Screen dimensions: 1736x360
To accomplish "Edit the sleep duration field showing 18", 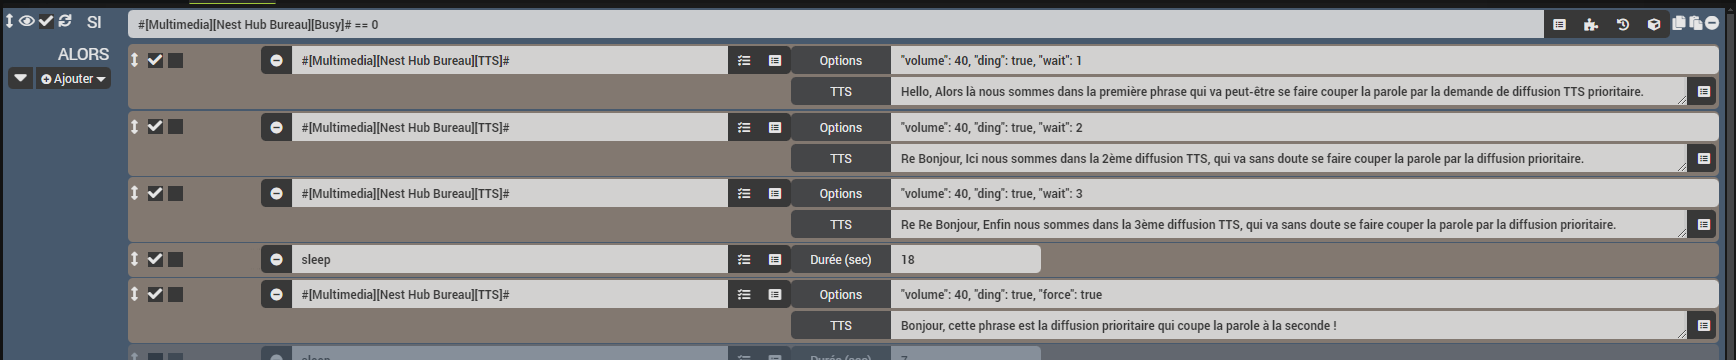I will [966, 259].
